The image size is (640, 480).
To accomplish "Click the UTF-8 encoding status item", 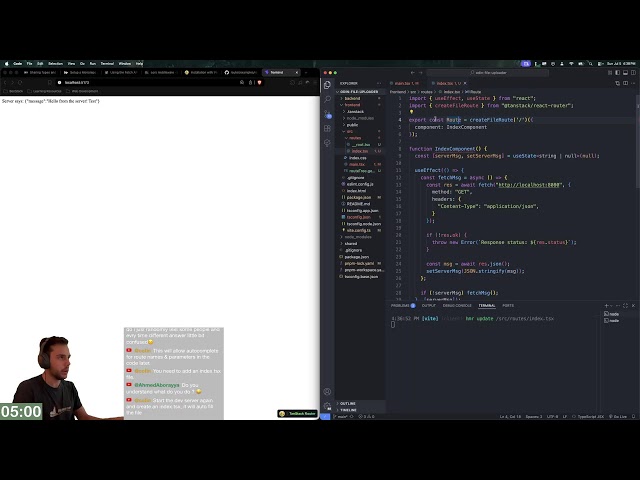I will point(552,416).
